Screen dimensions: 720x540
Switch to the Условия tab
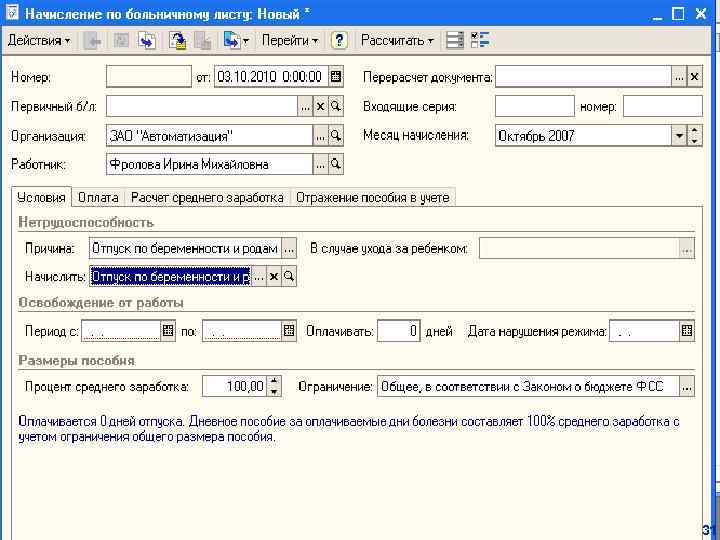[41, 197]
